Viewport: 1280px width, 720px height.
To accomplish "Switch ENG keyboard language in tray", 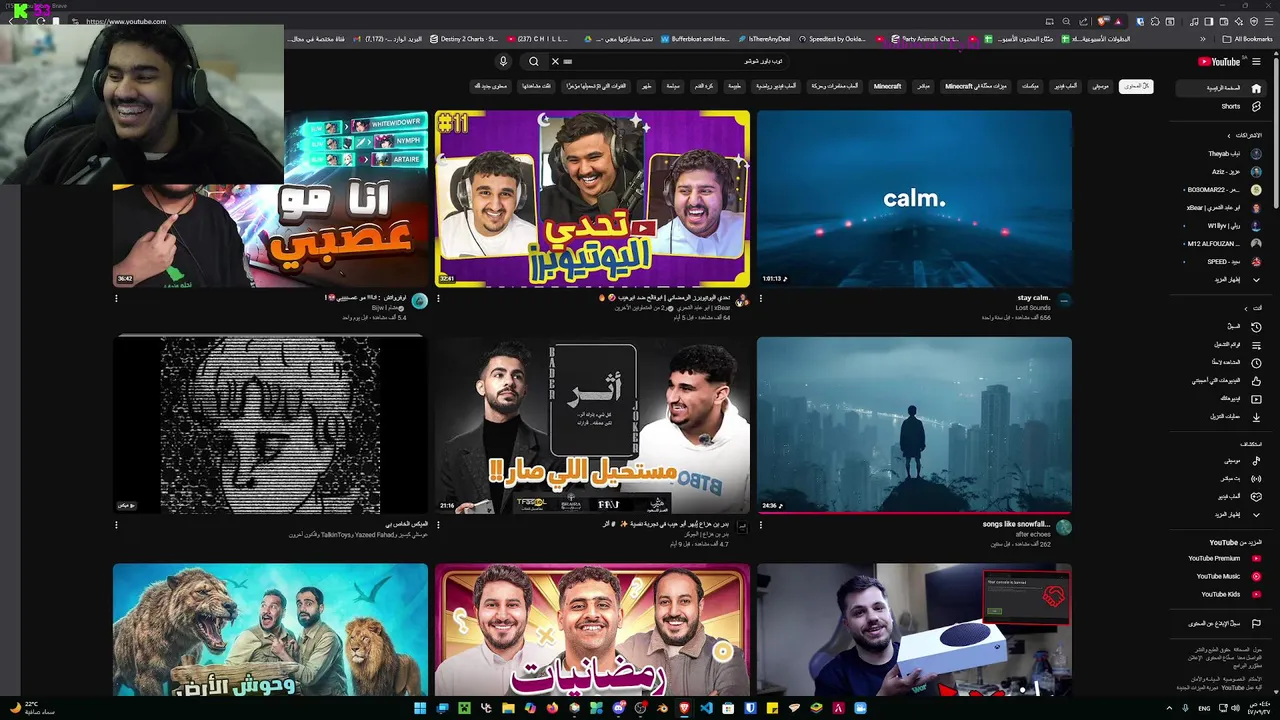I will (x=1204, y=708).
